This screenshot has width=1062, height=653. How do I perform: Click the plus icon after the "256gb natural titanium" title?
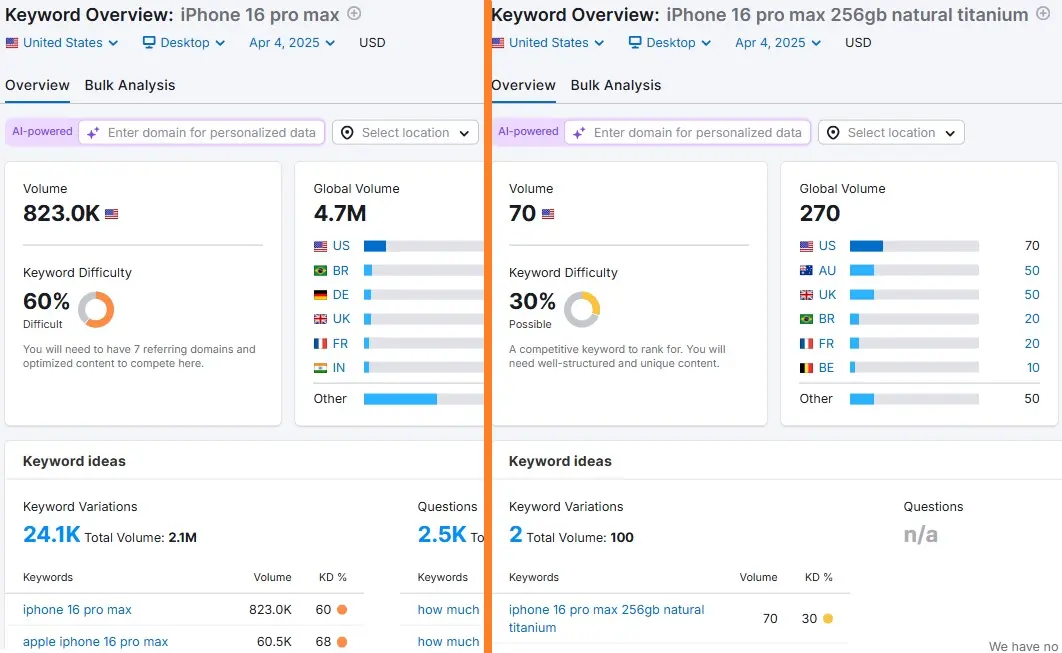pyautogui.click(x=1043, y=14)
